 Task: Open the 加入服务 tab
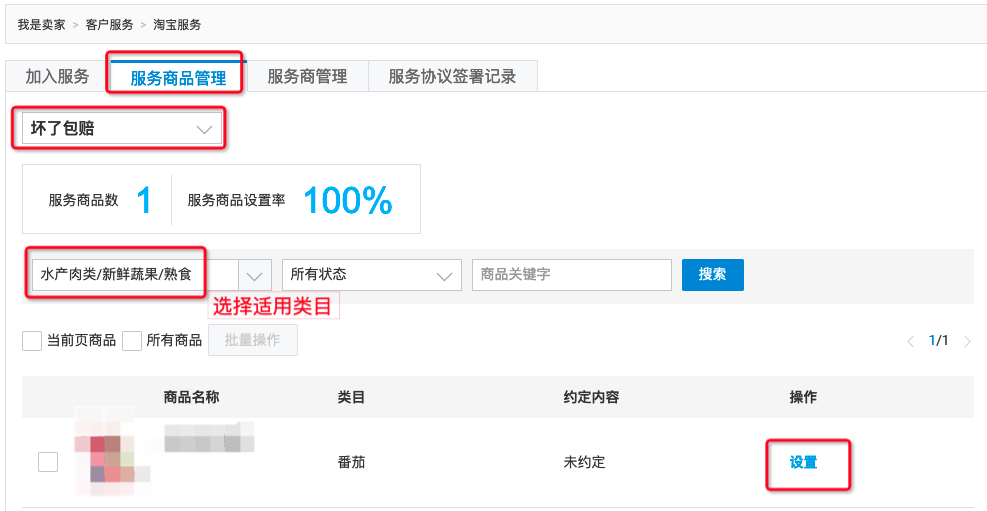click(57, 77)
